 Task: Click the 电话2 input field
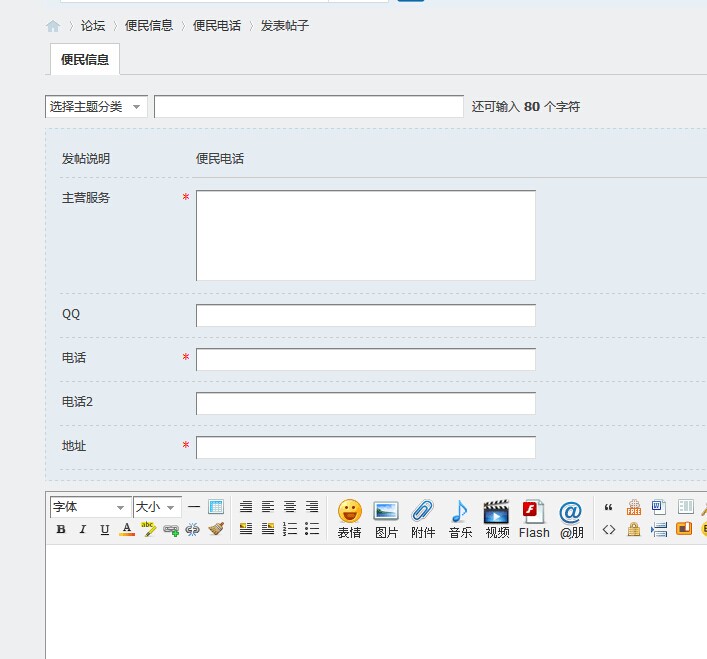pos(366,403)
